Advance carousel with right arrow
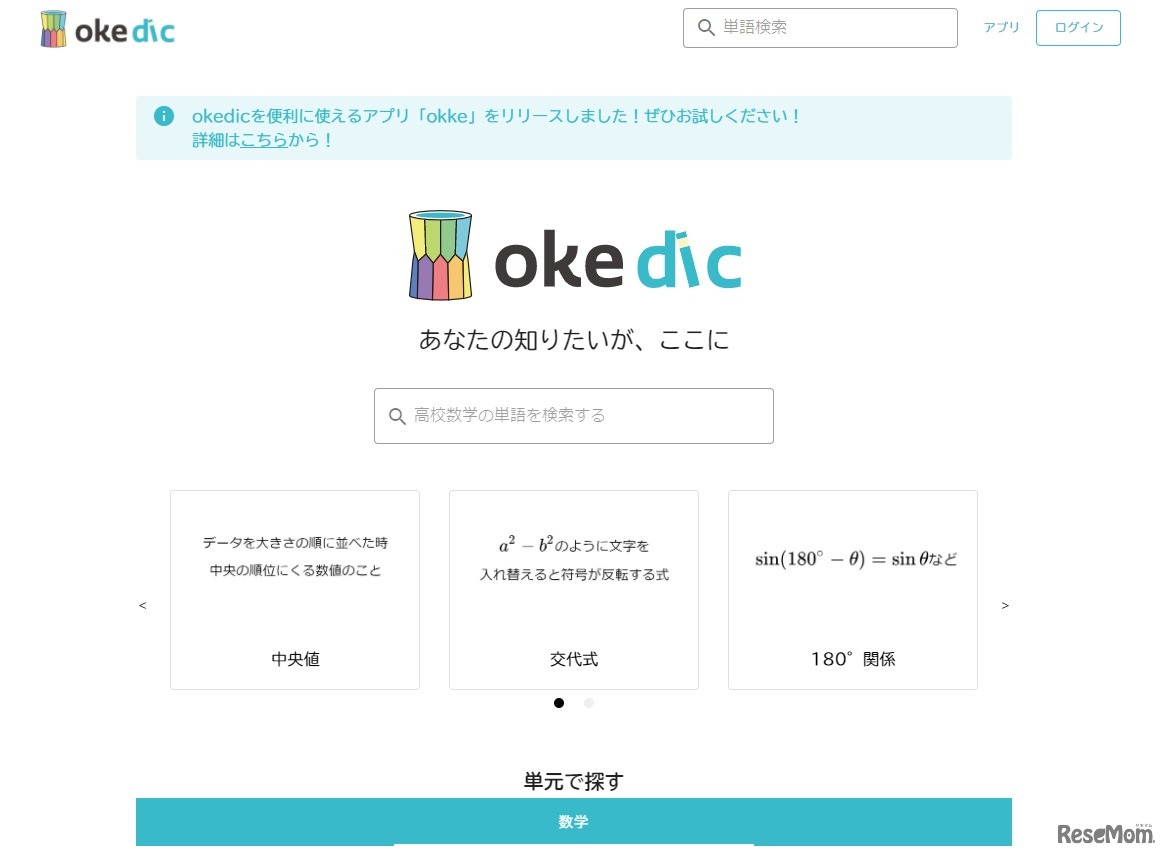1168x857 pixels. (x=1005, y=605)
